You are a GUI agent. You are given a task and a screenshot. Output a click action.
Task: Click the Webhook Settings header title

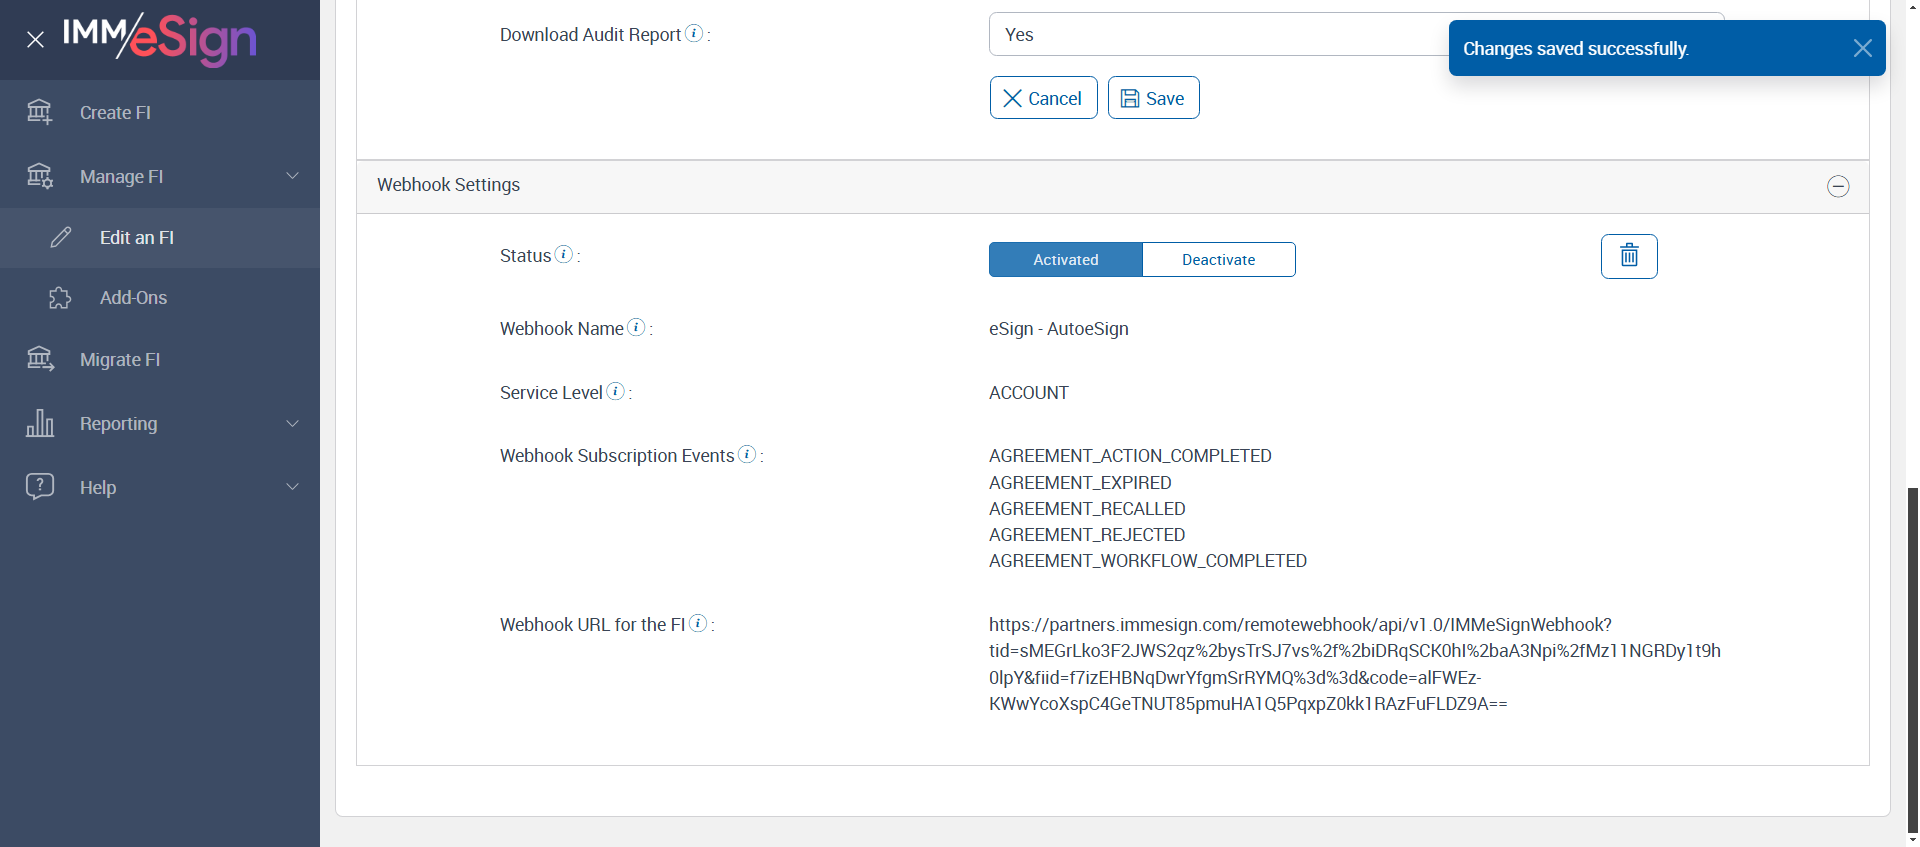click(449, 185)
